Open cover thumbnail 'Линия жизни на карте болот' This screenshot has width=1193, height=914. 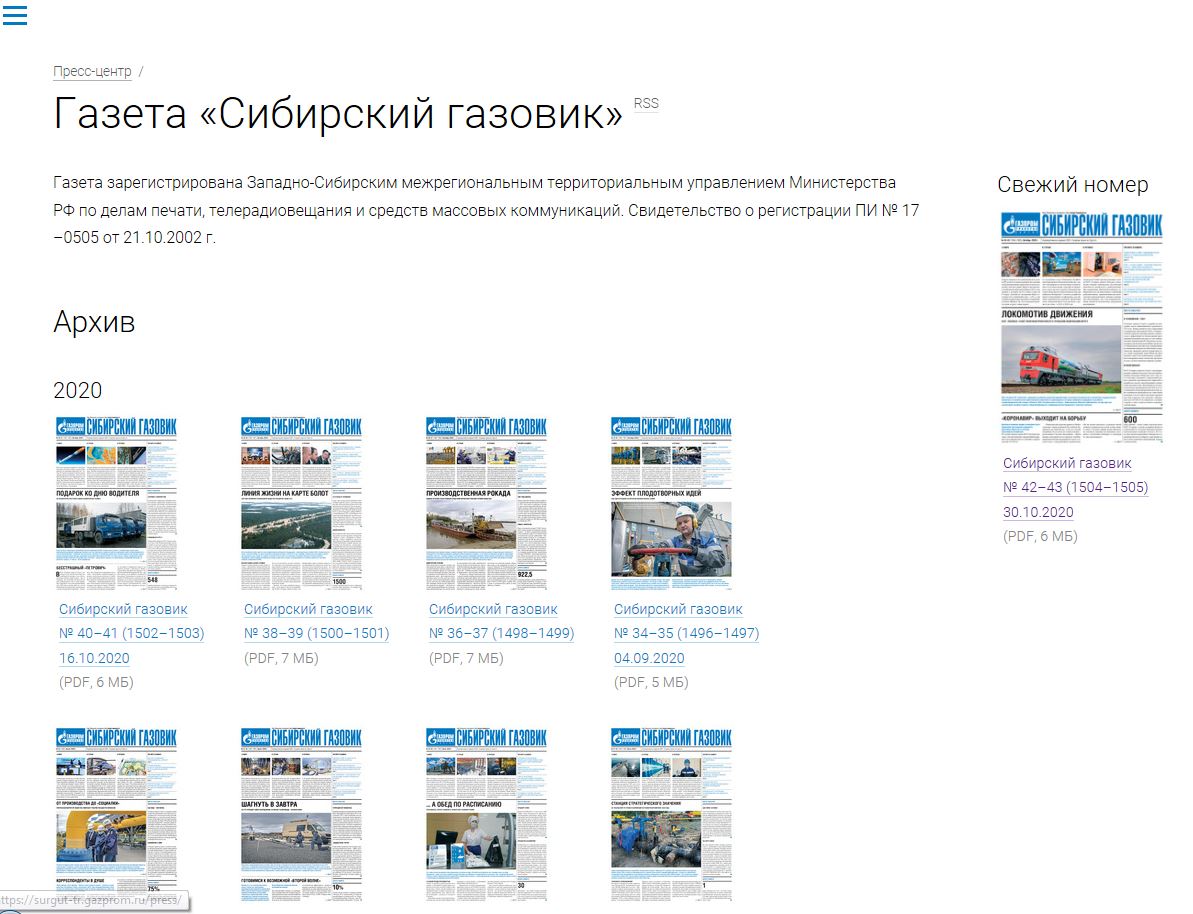coord(302,503)
